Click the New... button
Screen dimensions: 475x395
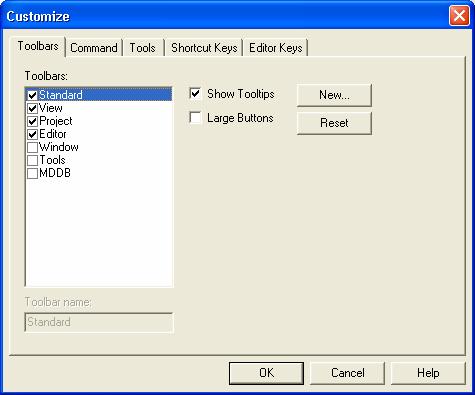[334, 95]
